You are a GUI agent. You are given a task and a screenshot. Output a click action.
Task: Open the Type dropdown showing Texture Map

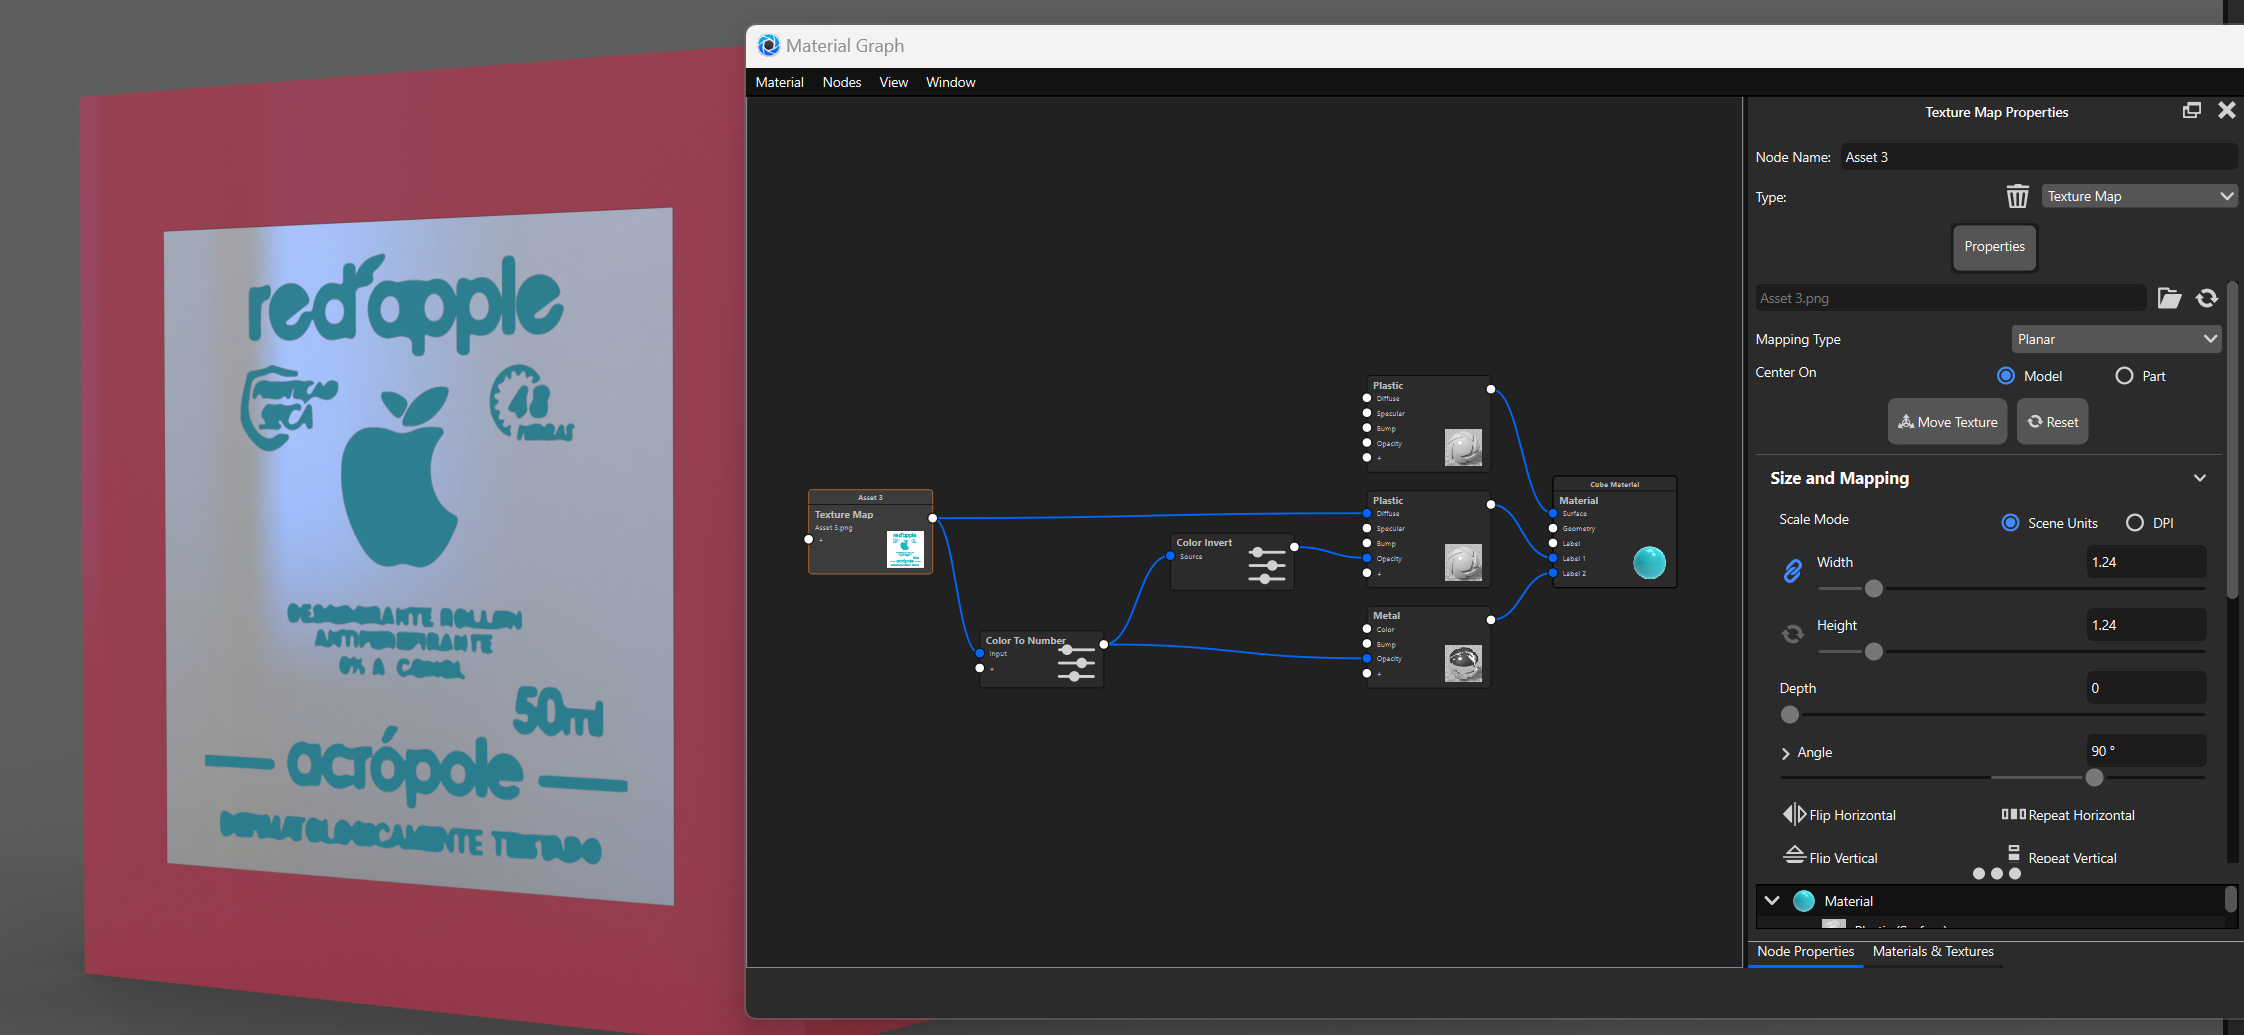pyautogui.click(x=2139, y=196)
